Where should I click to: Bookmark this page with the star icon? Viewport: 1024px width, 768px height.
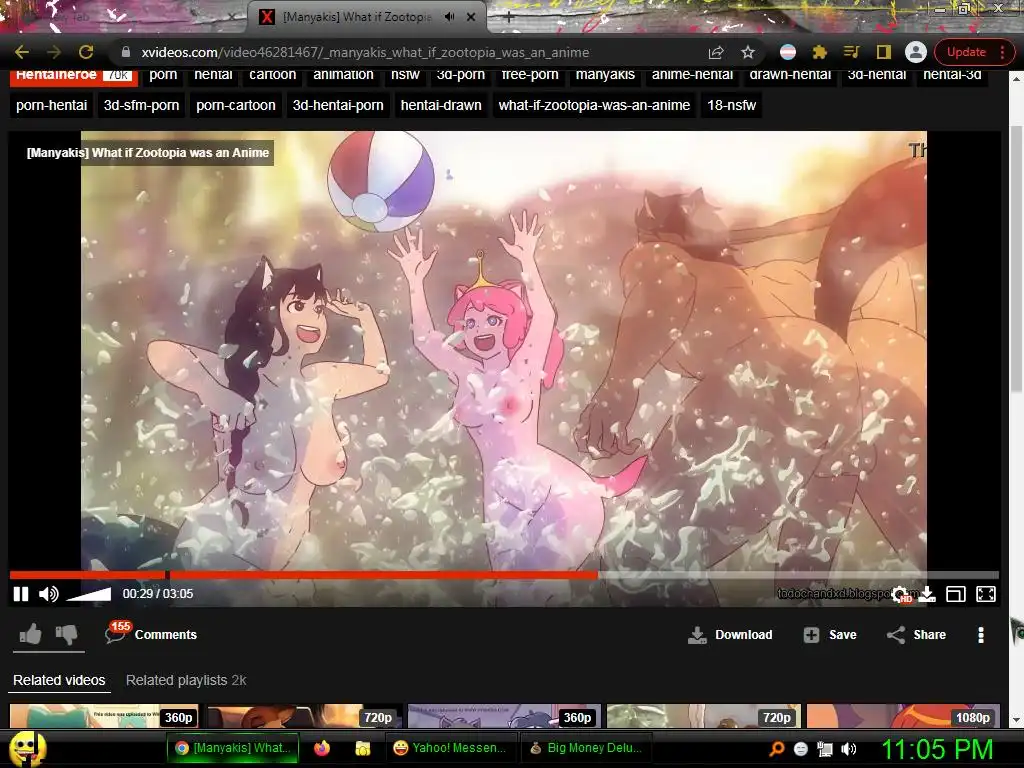coord(748,52)
